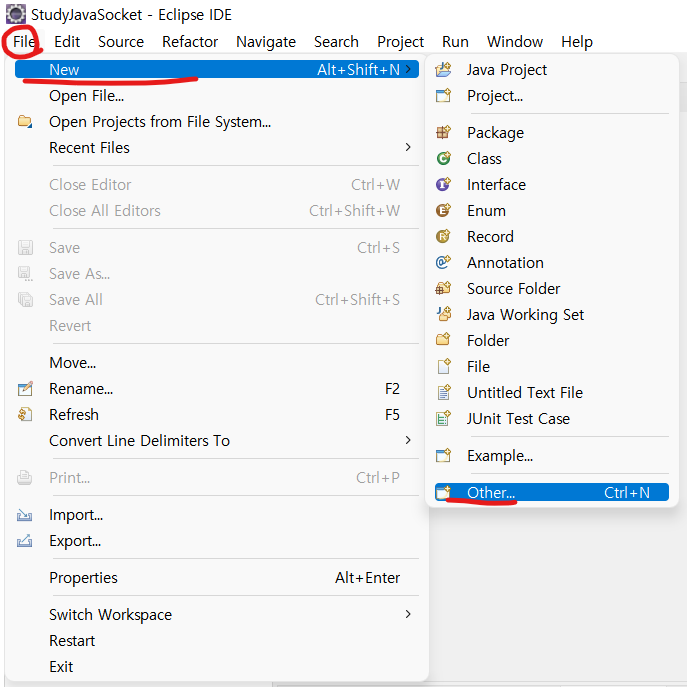Open Properties from File menu

point(217,577)
